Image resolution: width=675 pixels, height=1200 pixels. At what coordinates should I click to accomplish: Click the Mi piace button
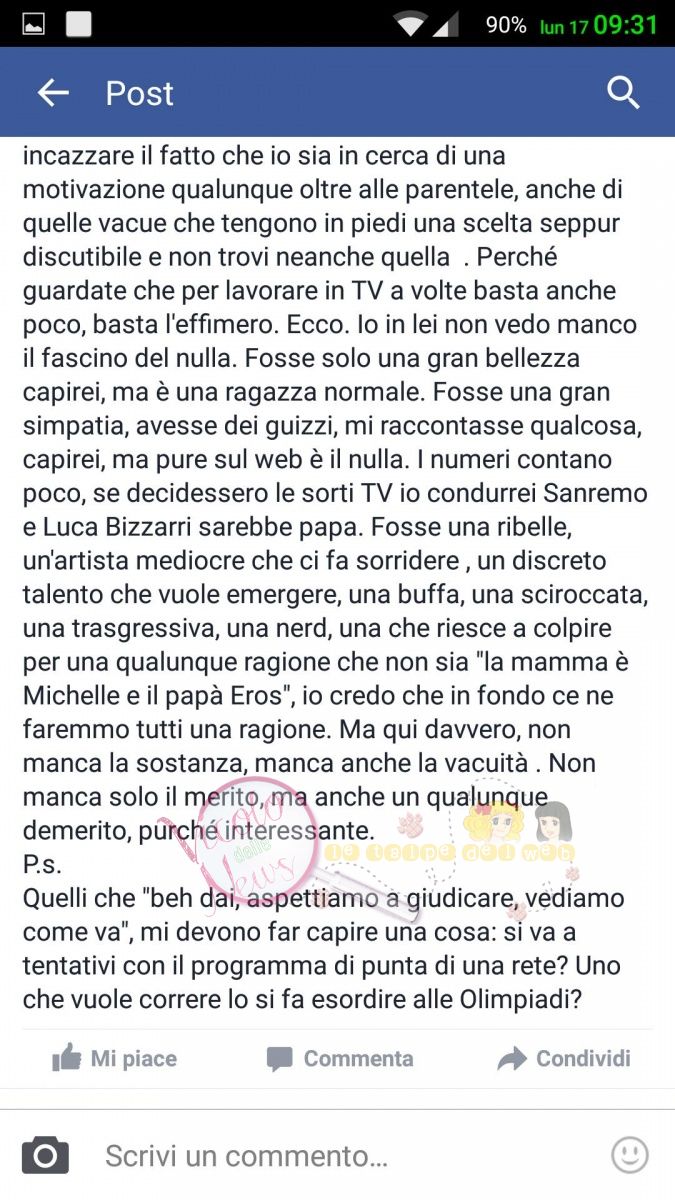114,1058
